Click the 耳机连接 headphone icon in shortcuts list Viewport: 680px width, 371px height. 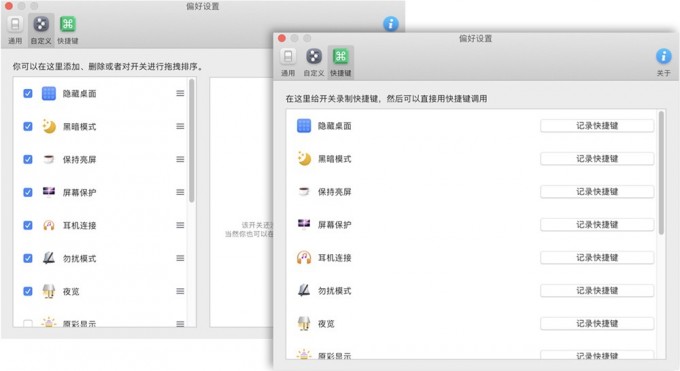click(x=304, y=258)
